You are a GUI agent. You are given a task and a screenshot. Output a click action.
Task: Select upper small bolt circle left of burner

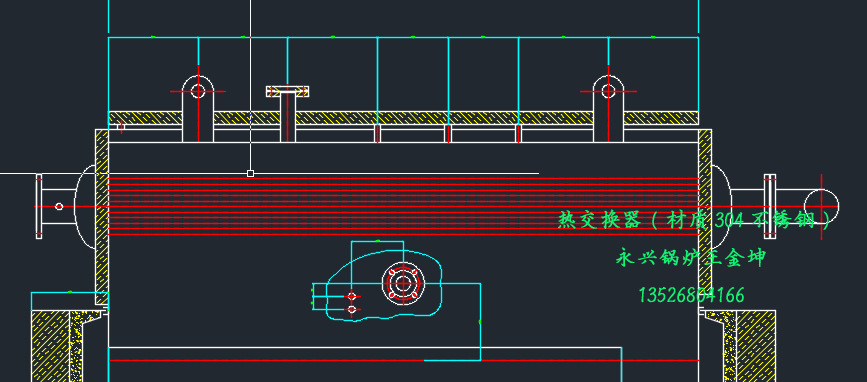(x=352, y=297)
